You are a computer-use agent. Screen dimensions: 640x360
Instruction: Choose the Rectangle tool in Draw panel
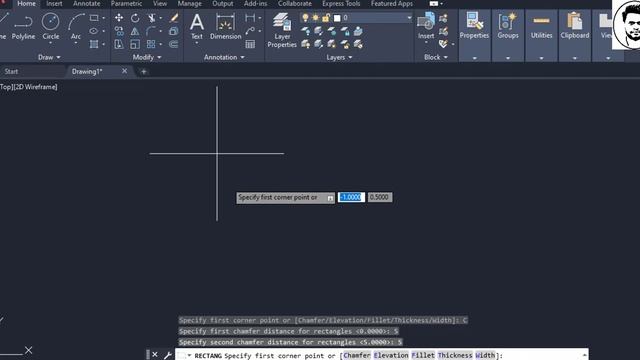click(x=94, y=18)
